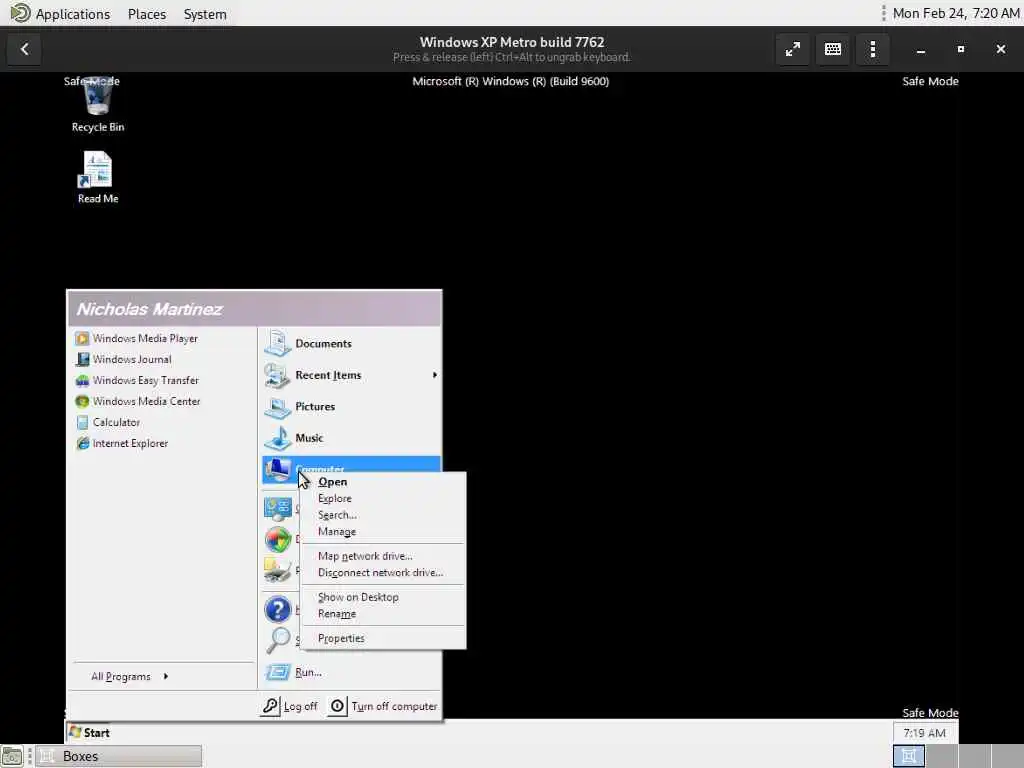The height and width of the screenshot is (768, 1024).
Task: Click the Calculator icon in Start menu
Action: click(x=82, y=423)
